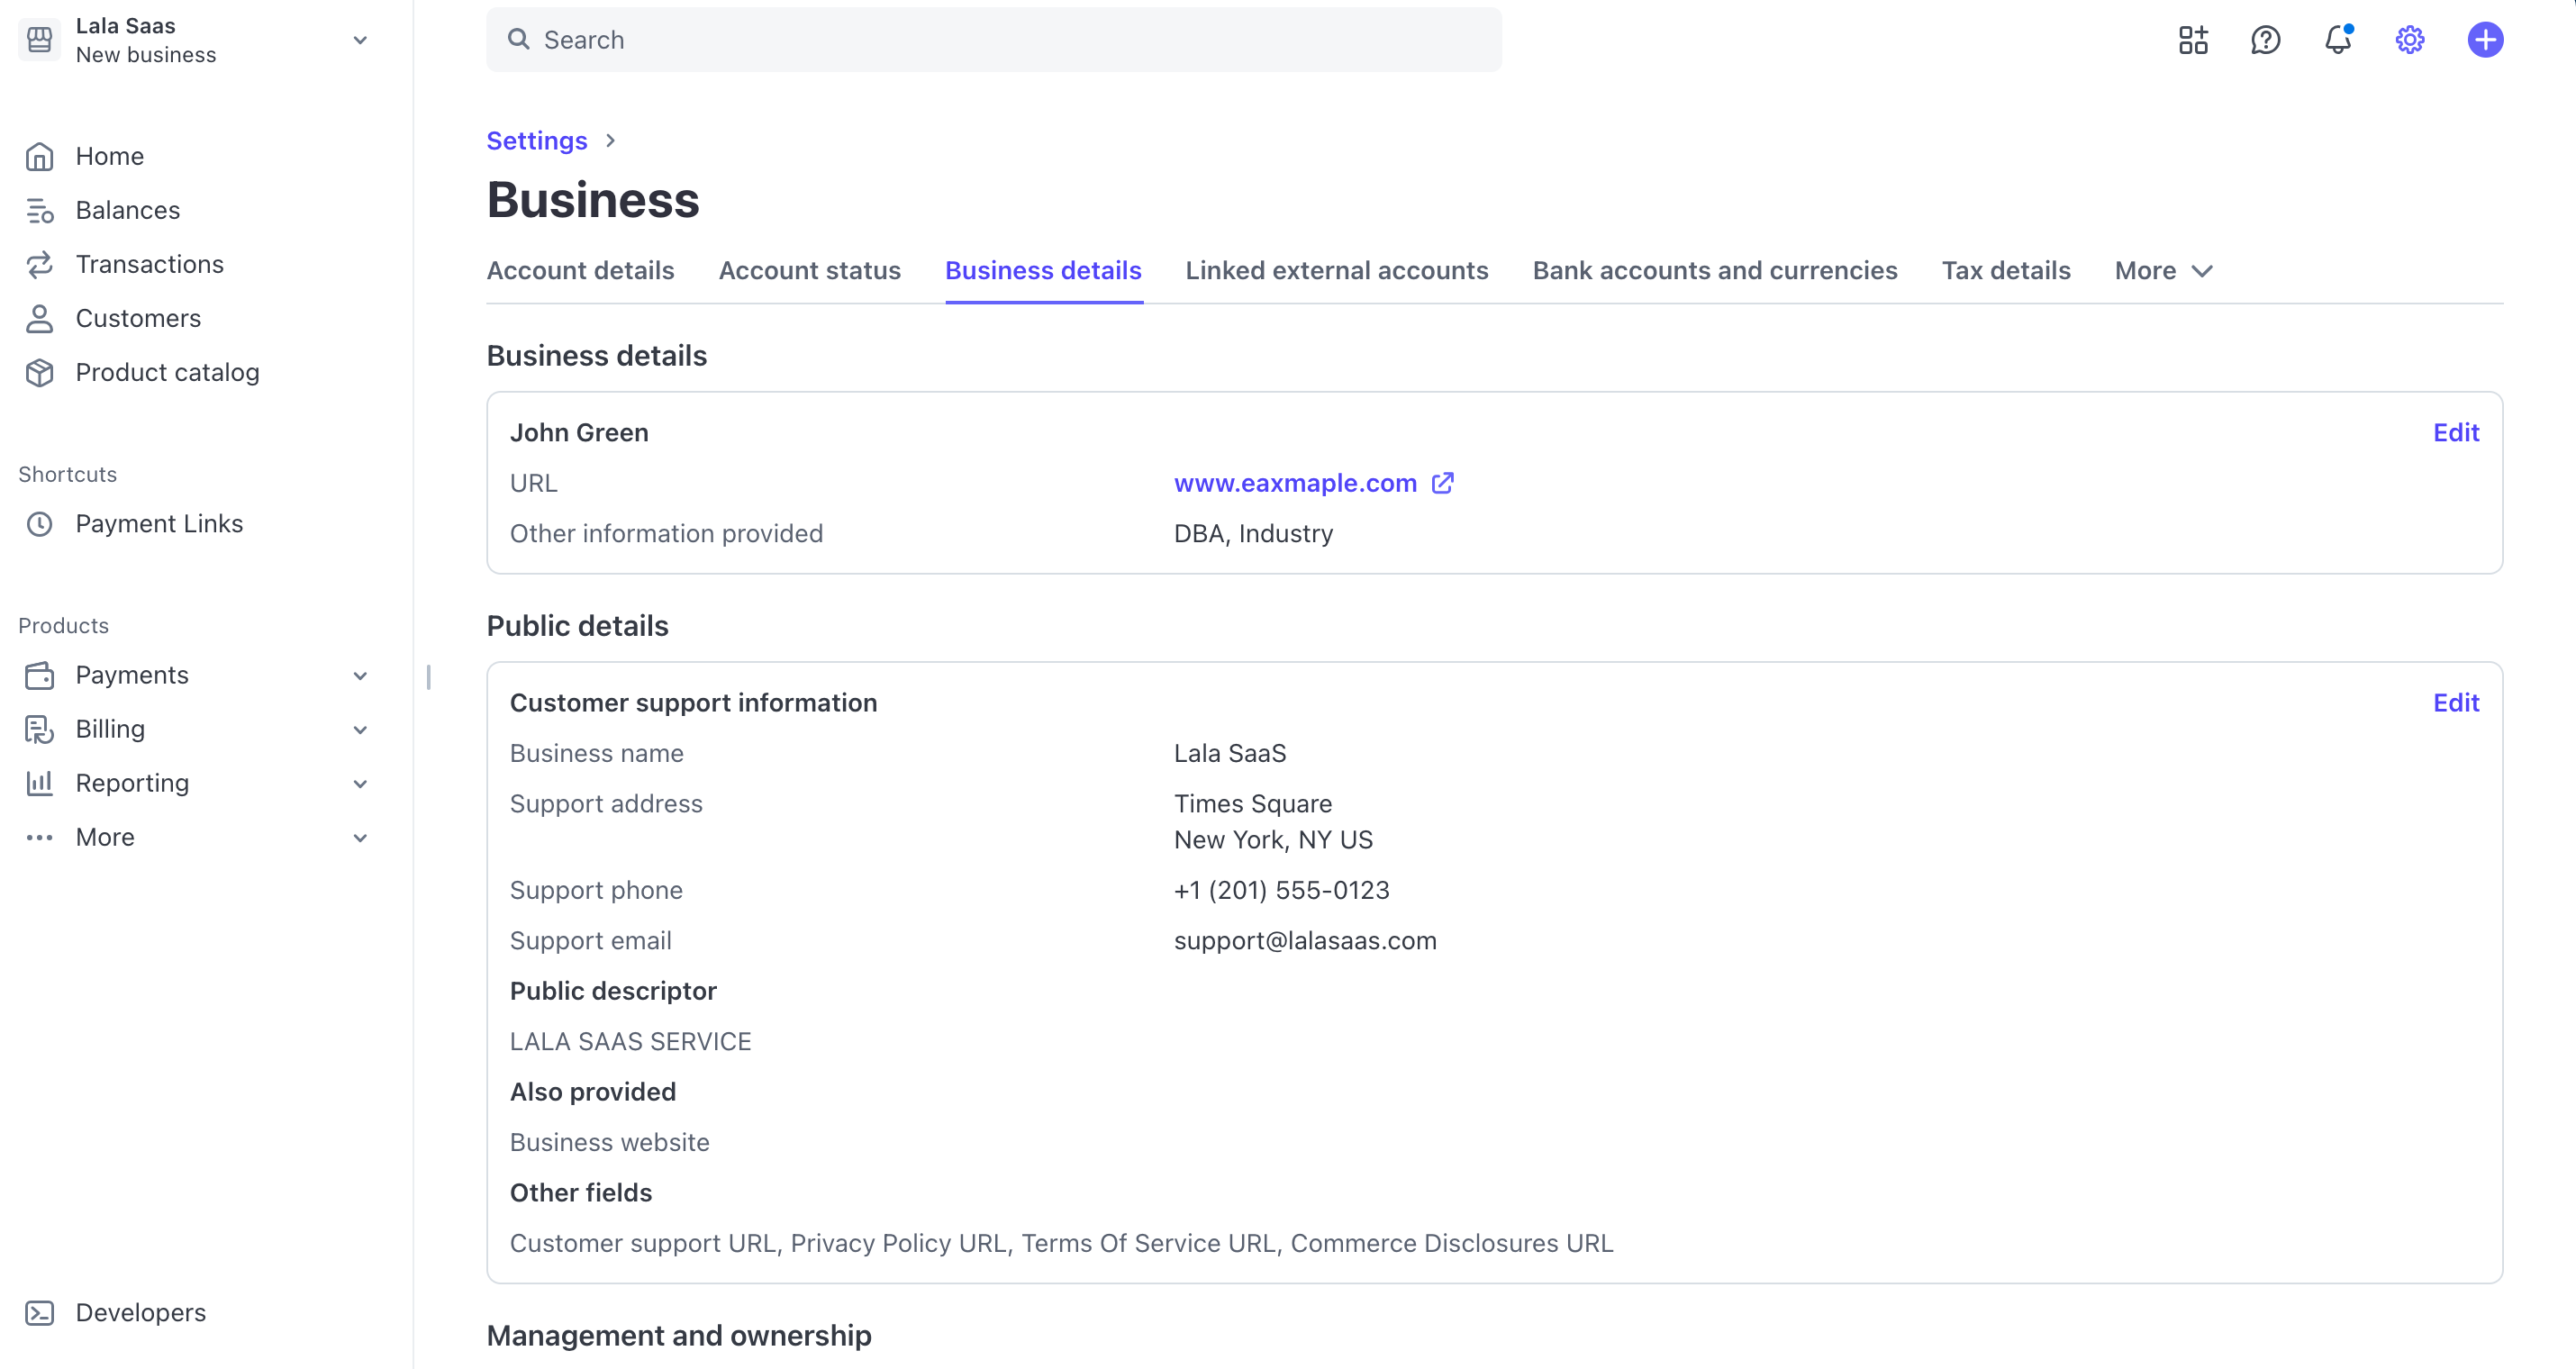Image resolution: width=2576 pixels, height=1369 pixels.
Task: Click the sidebar resize handle
Action: [x=428, y=677]
